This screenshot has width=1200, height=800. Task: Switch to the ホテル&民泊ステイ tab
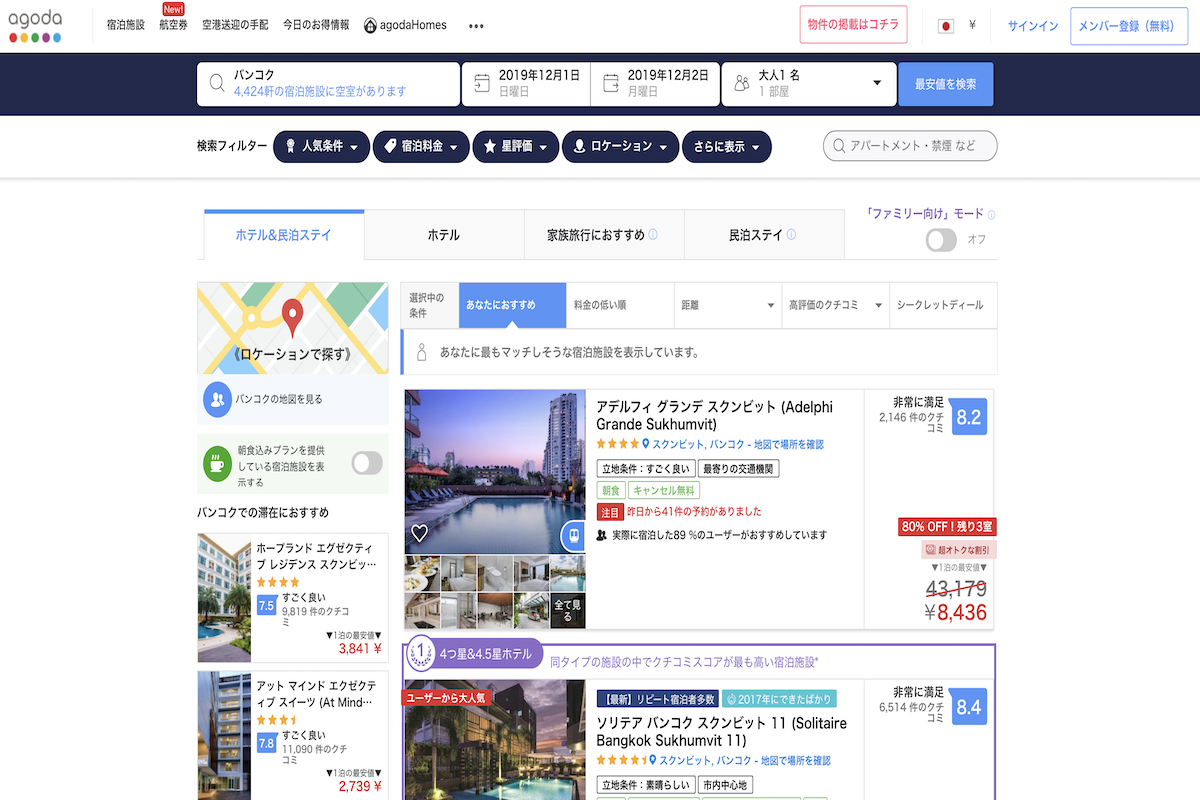284,235
